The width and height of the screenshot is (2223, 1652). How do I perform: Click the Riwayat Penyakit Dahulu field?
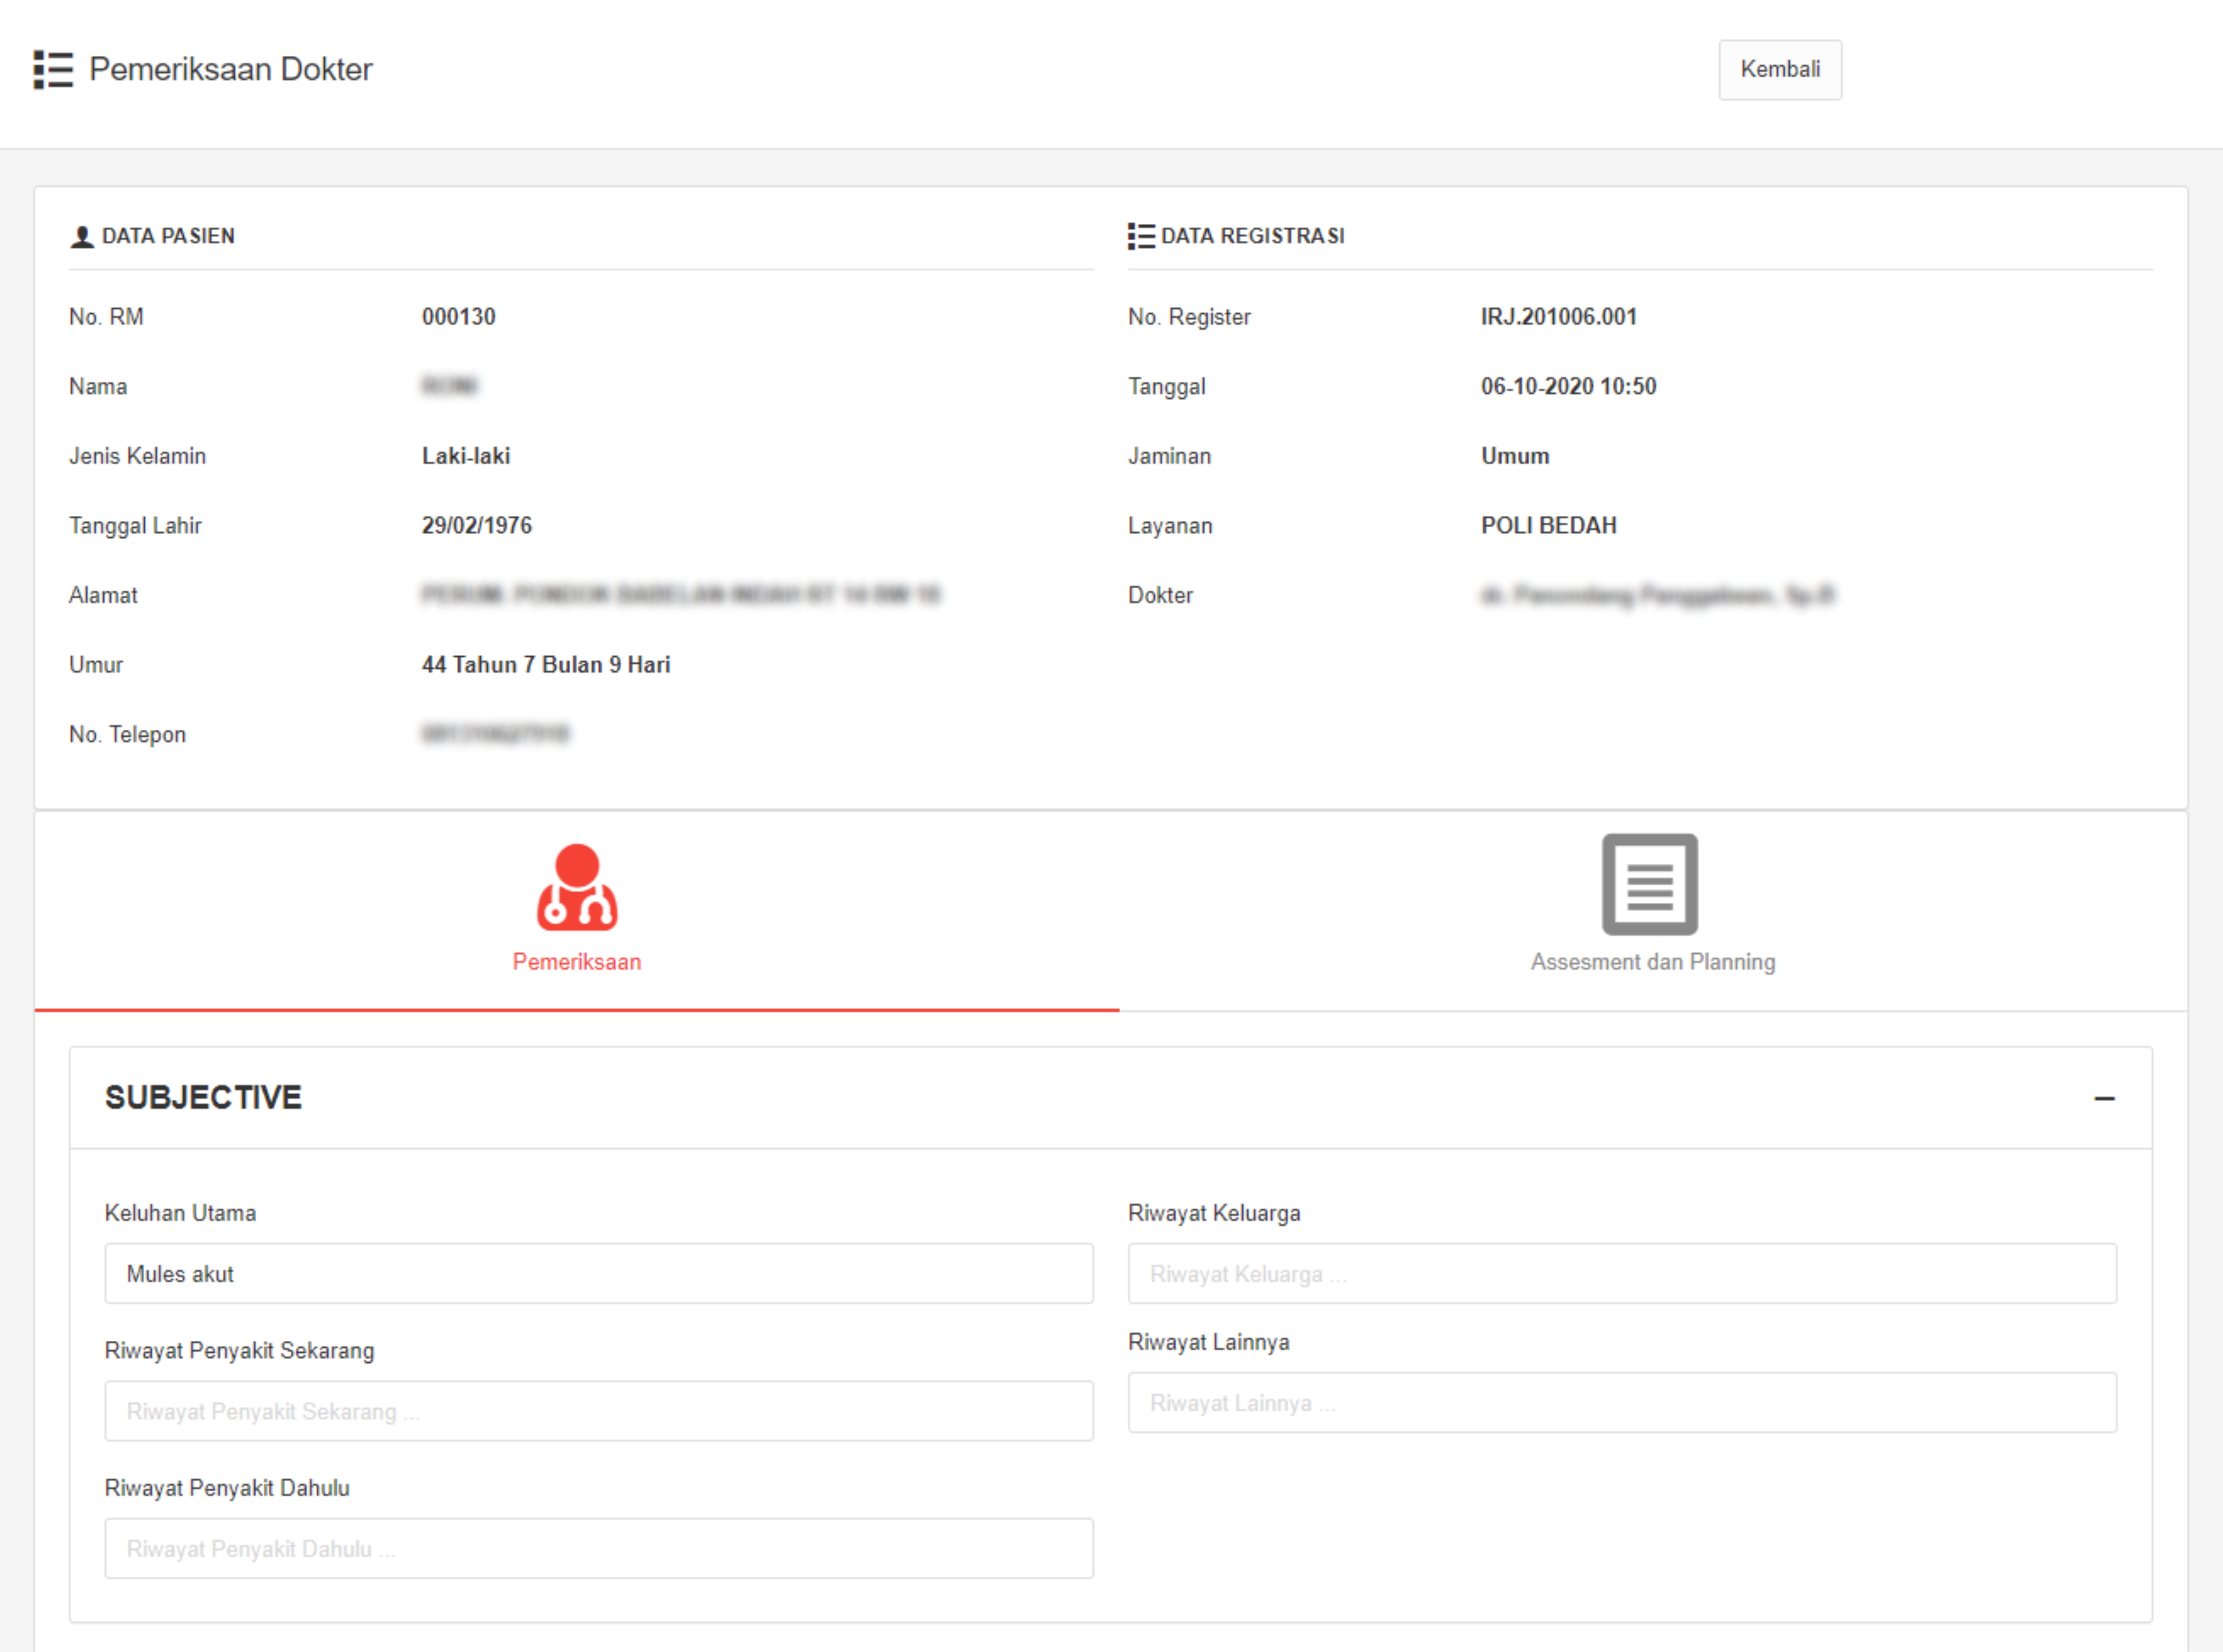pyautogui.click(x=598, y=1548)
